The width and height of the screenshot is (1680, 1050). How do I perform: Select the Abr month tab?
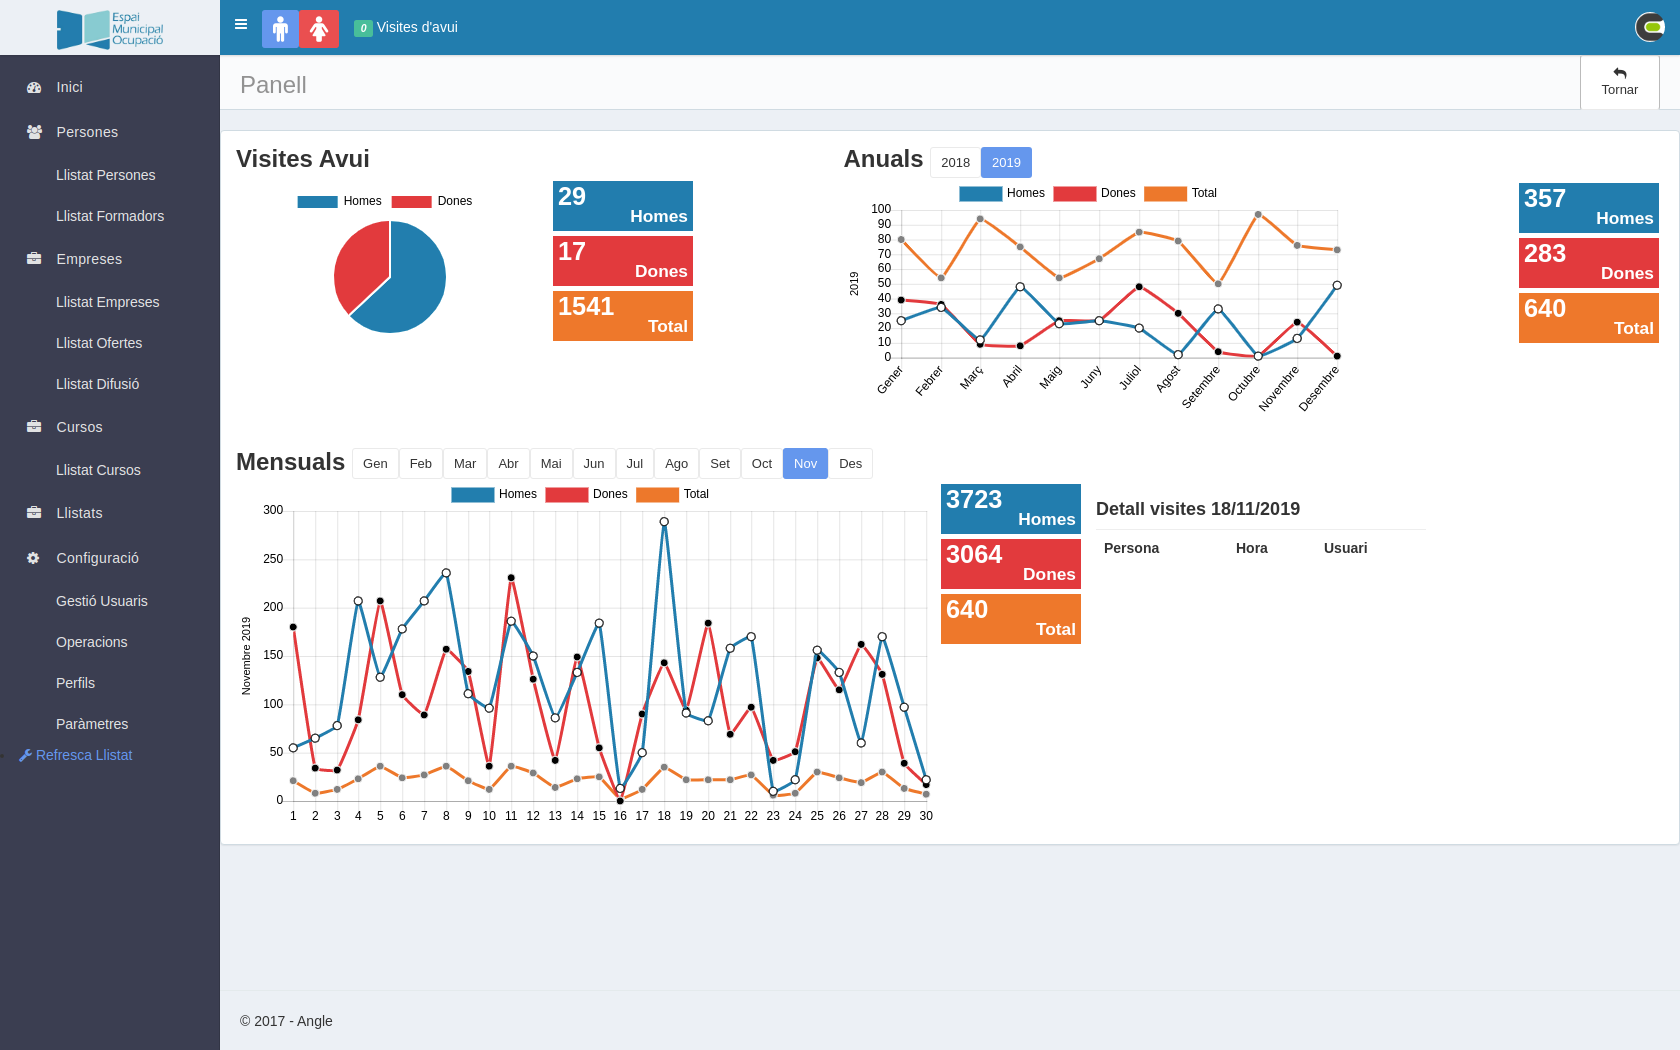(x=508, y=464)
